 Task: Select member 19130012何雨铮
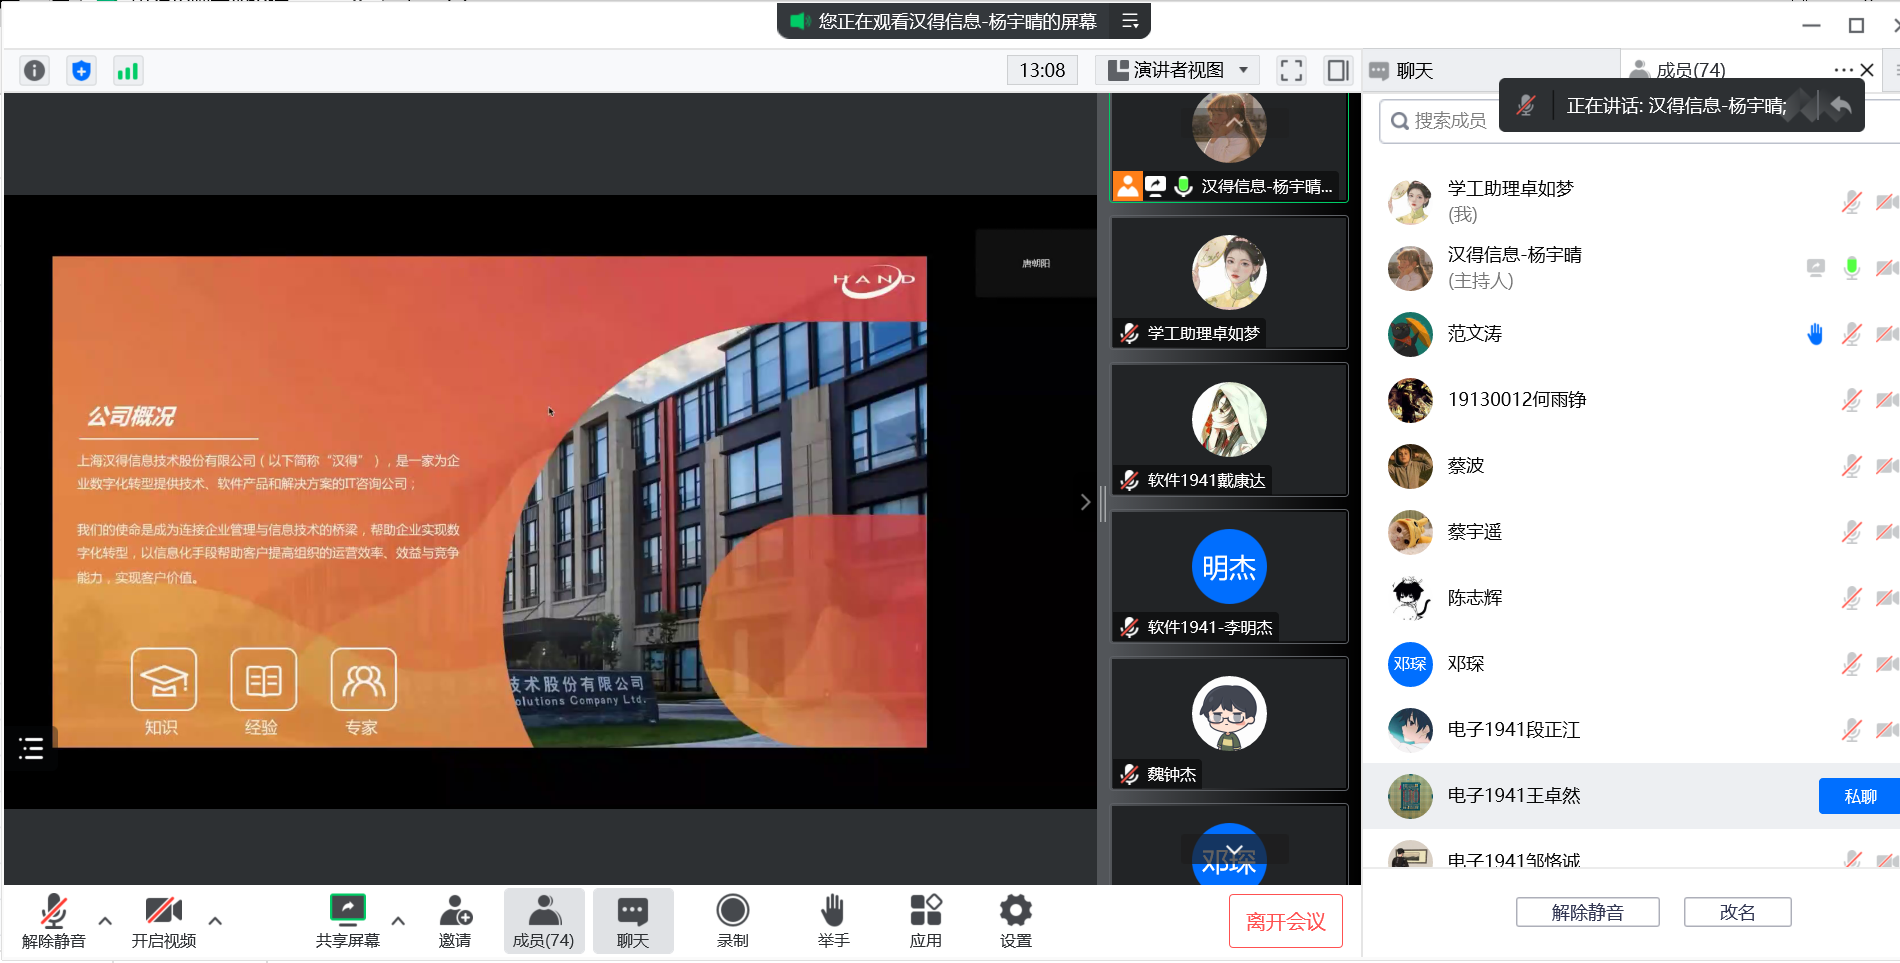point(1631,400)
